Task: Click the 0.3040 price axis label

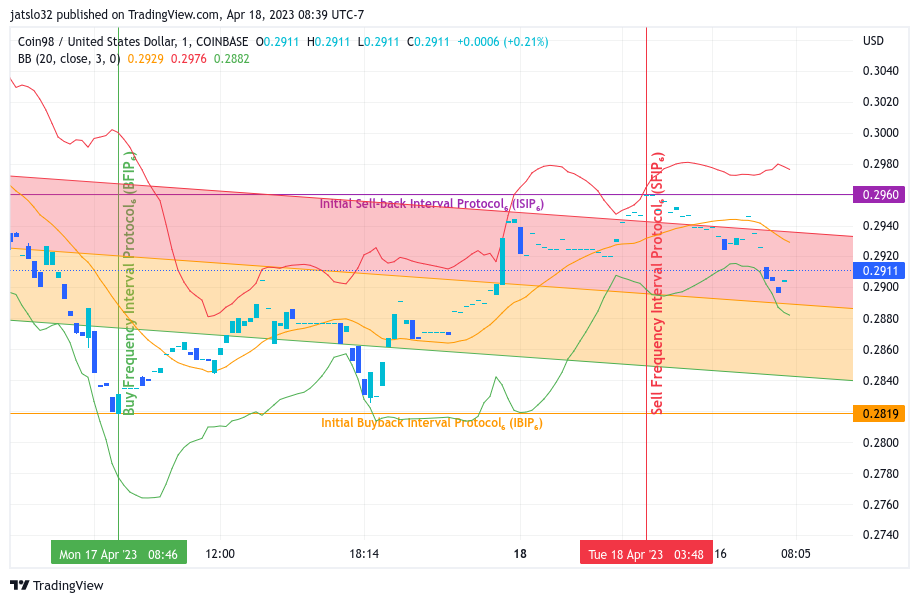Action: coord(881,71)
